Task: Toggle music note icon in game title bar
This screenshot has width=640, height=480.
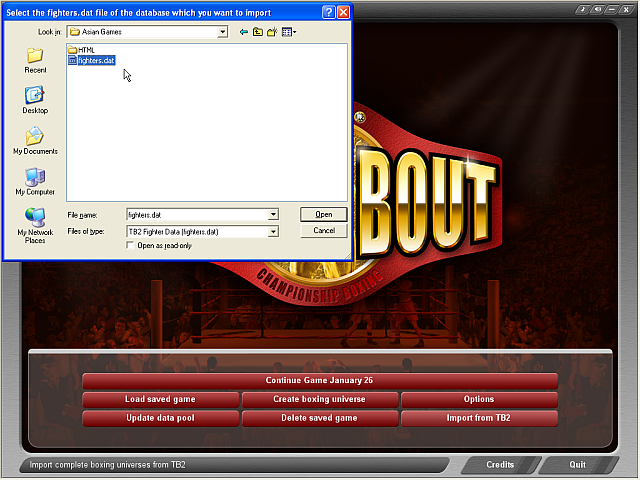Action: (x=583, y=9)
